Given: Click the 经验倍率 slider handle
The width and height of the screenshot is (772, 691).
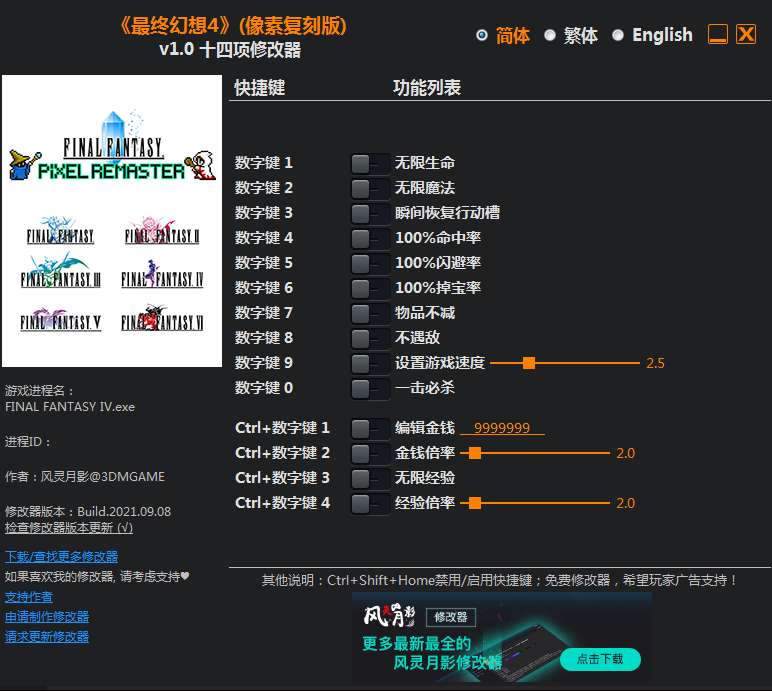Looking at the screenshot, I should pyautogui.click(x=475, y=503).
